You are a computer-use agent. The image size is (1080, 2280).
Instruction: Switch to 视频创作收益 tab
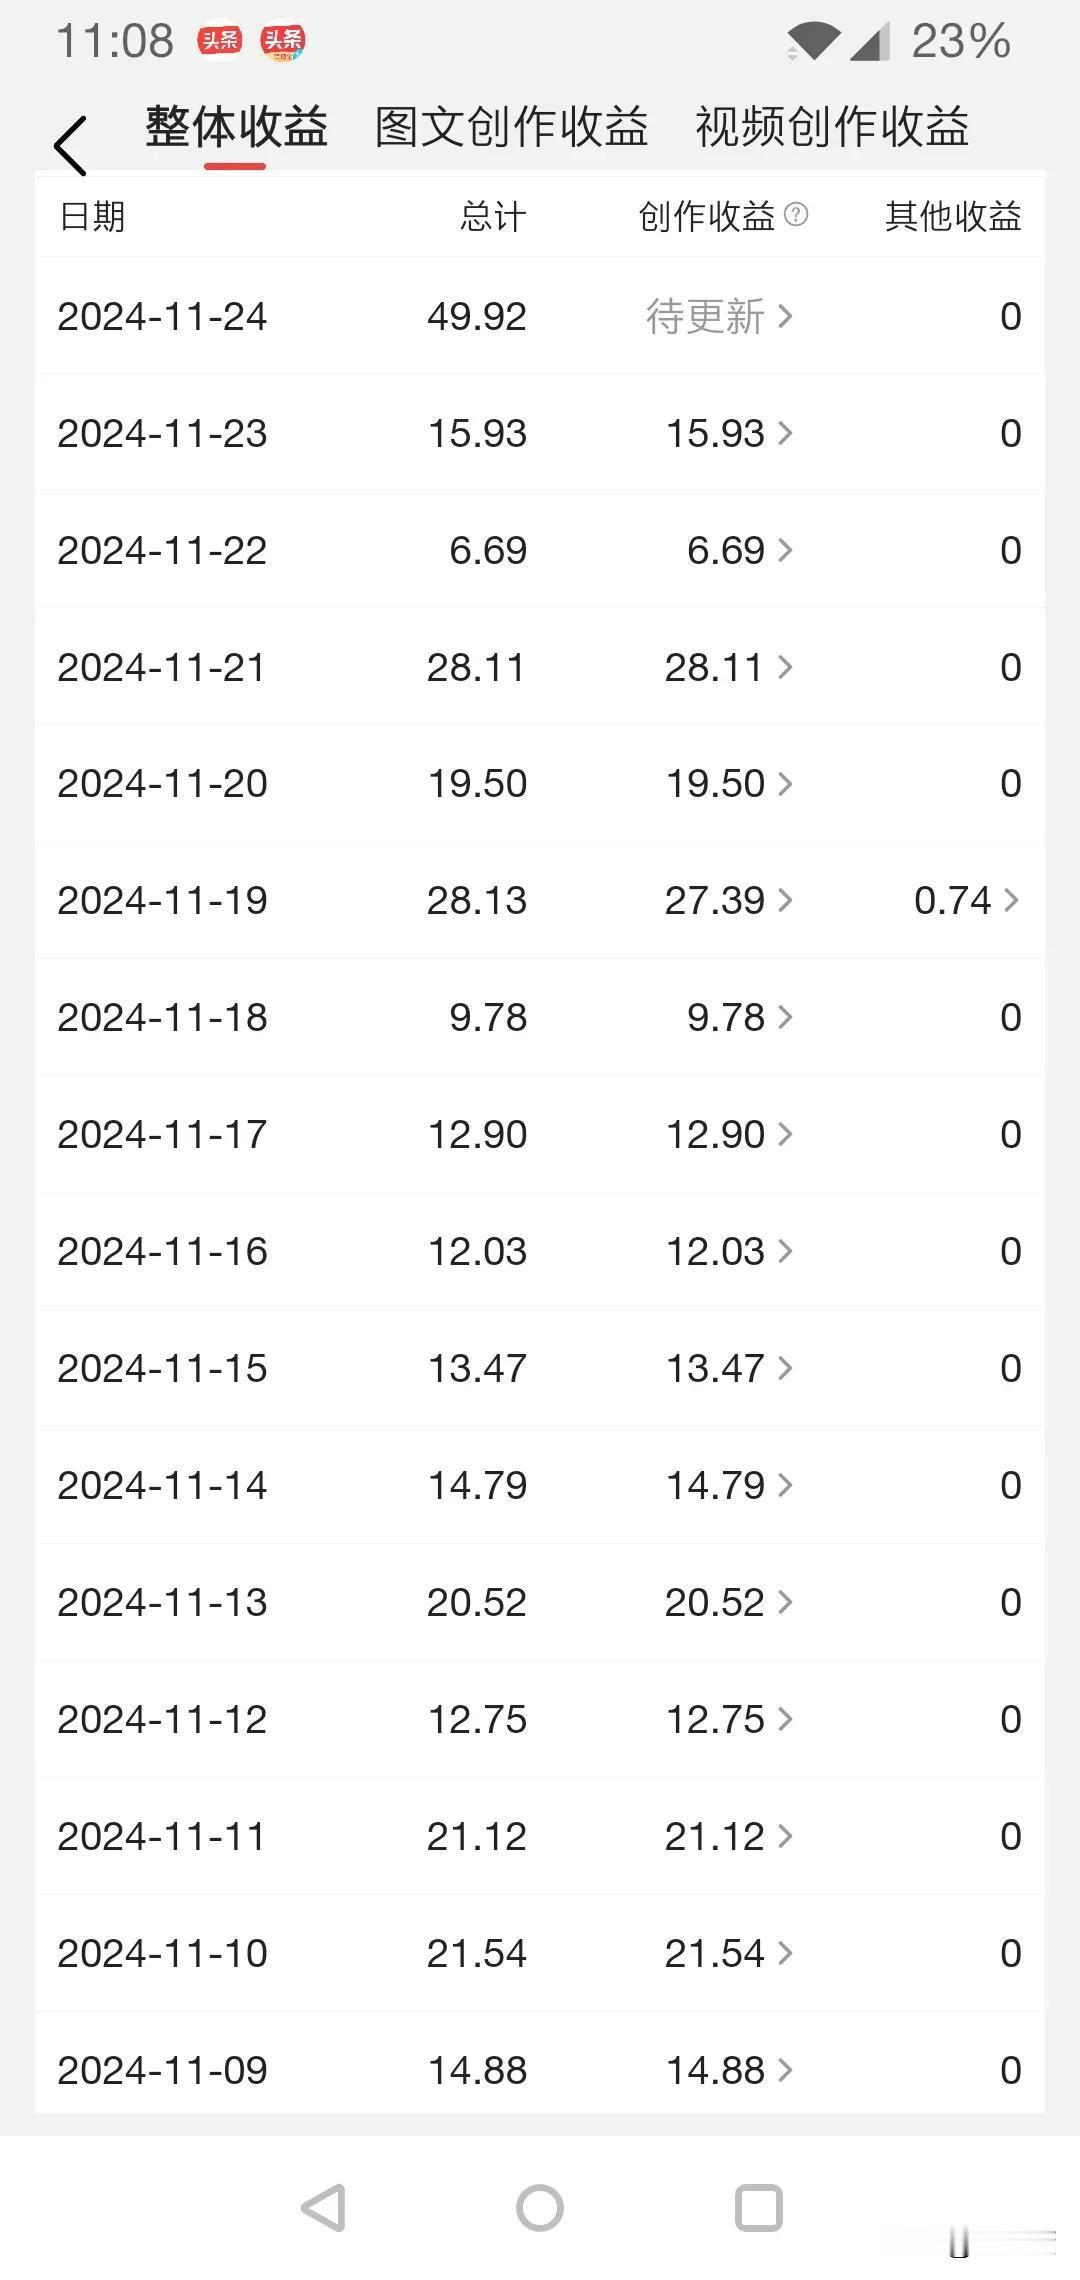coord(832,128)
